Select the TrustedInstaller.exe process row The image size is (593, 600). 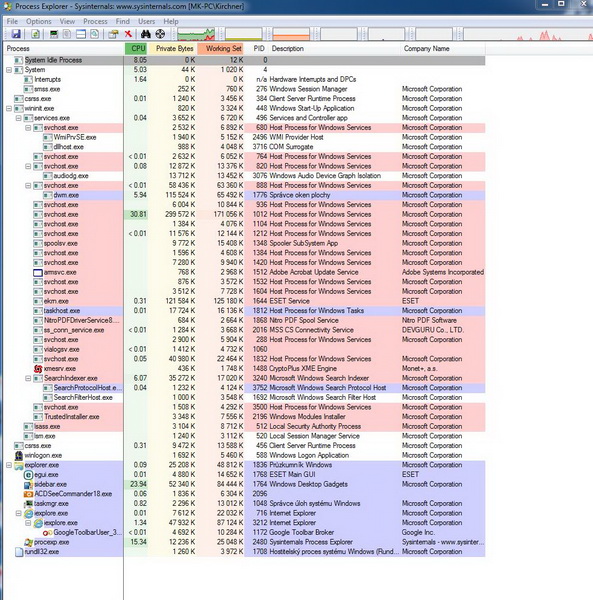[x=244, y=417]
